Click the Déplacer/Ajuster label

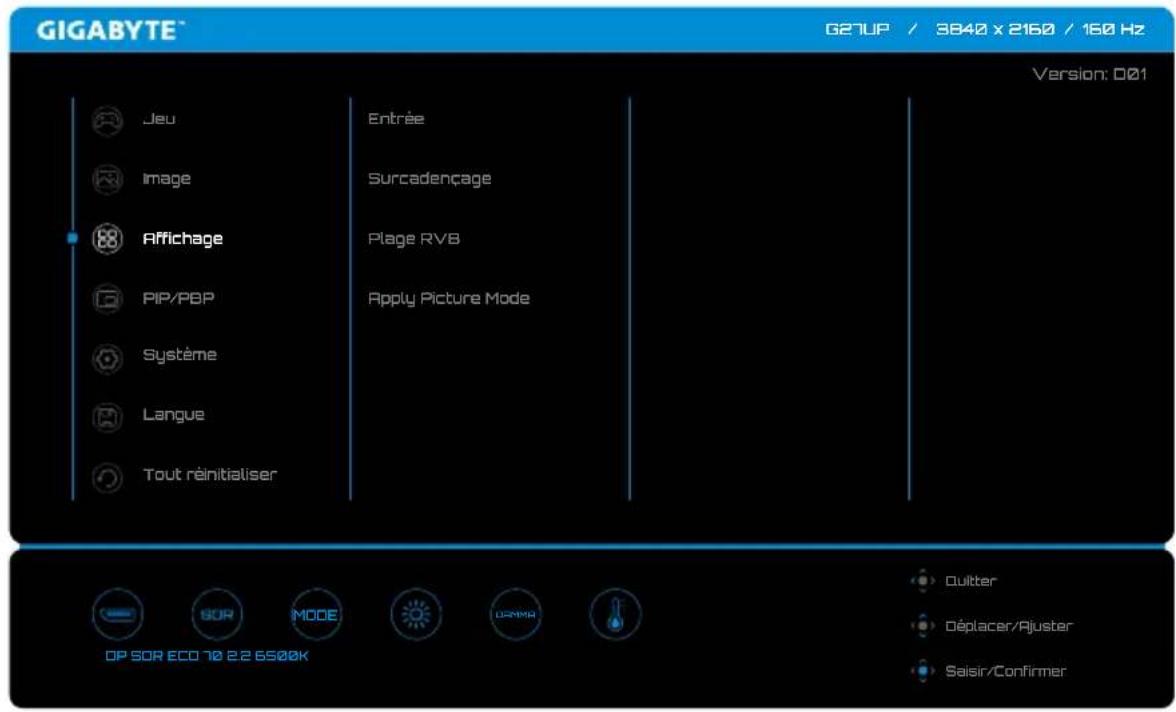point(1009,626)
